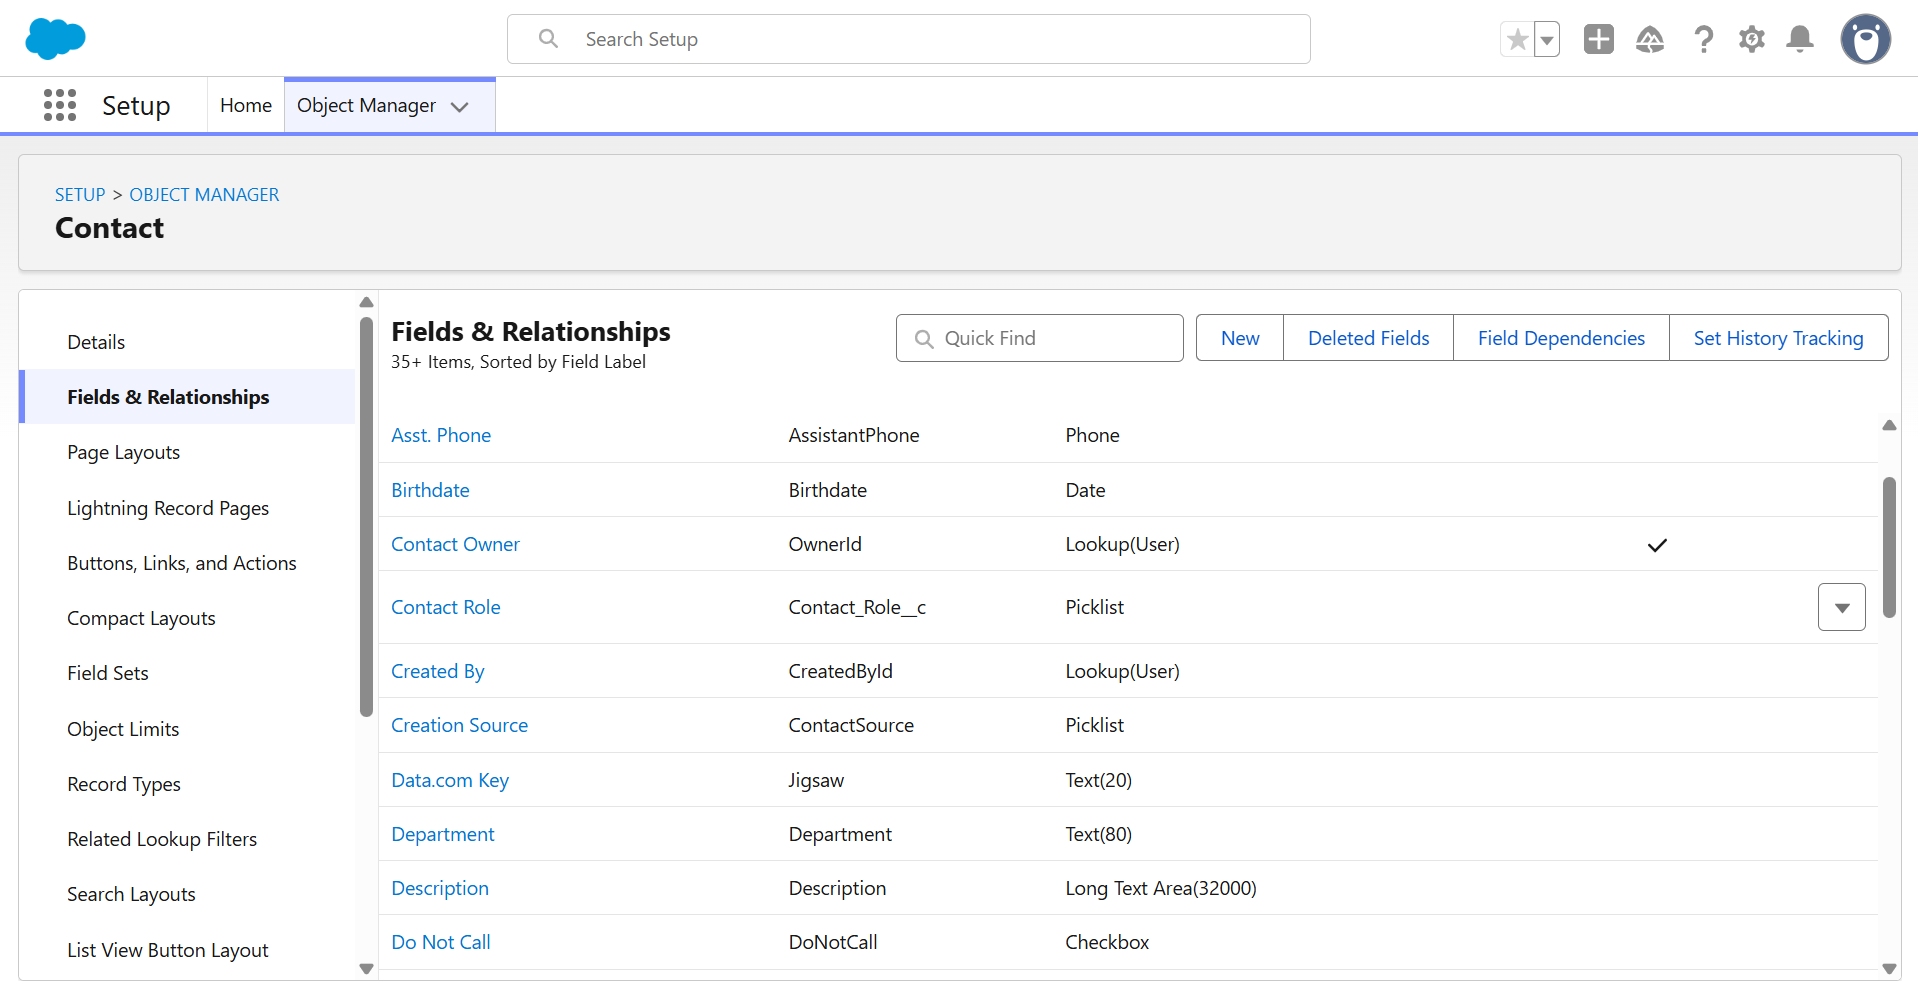
Task: Click the Contact_Role__c API name
Action: point(857,607)
